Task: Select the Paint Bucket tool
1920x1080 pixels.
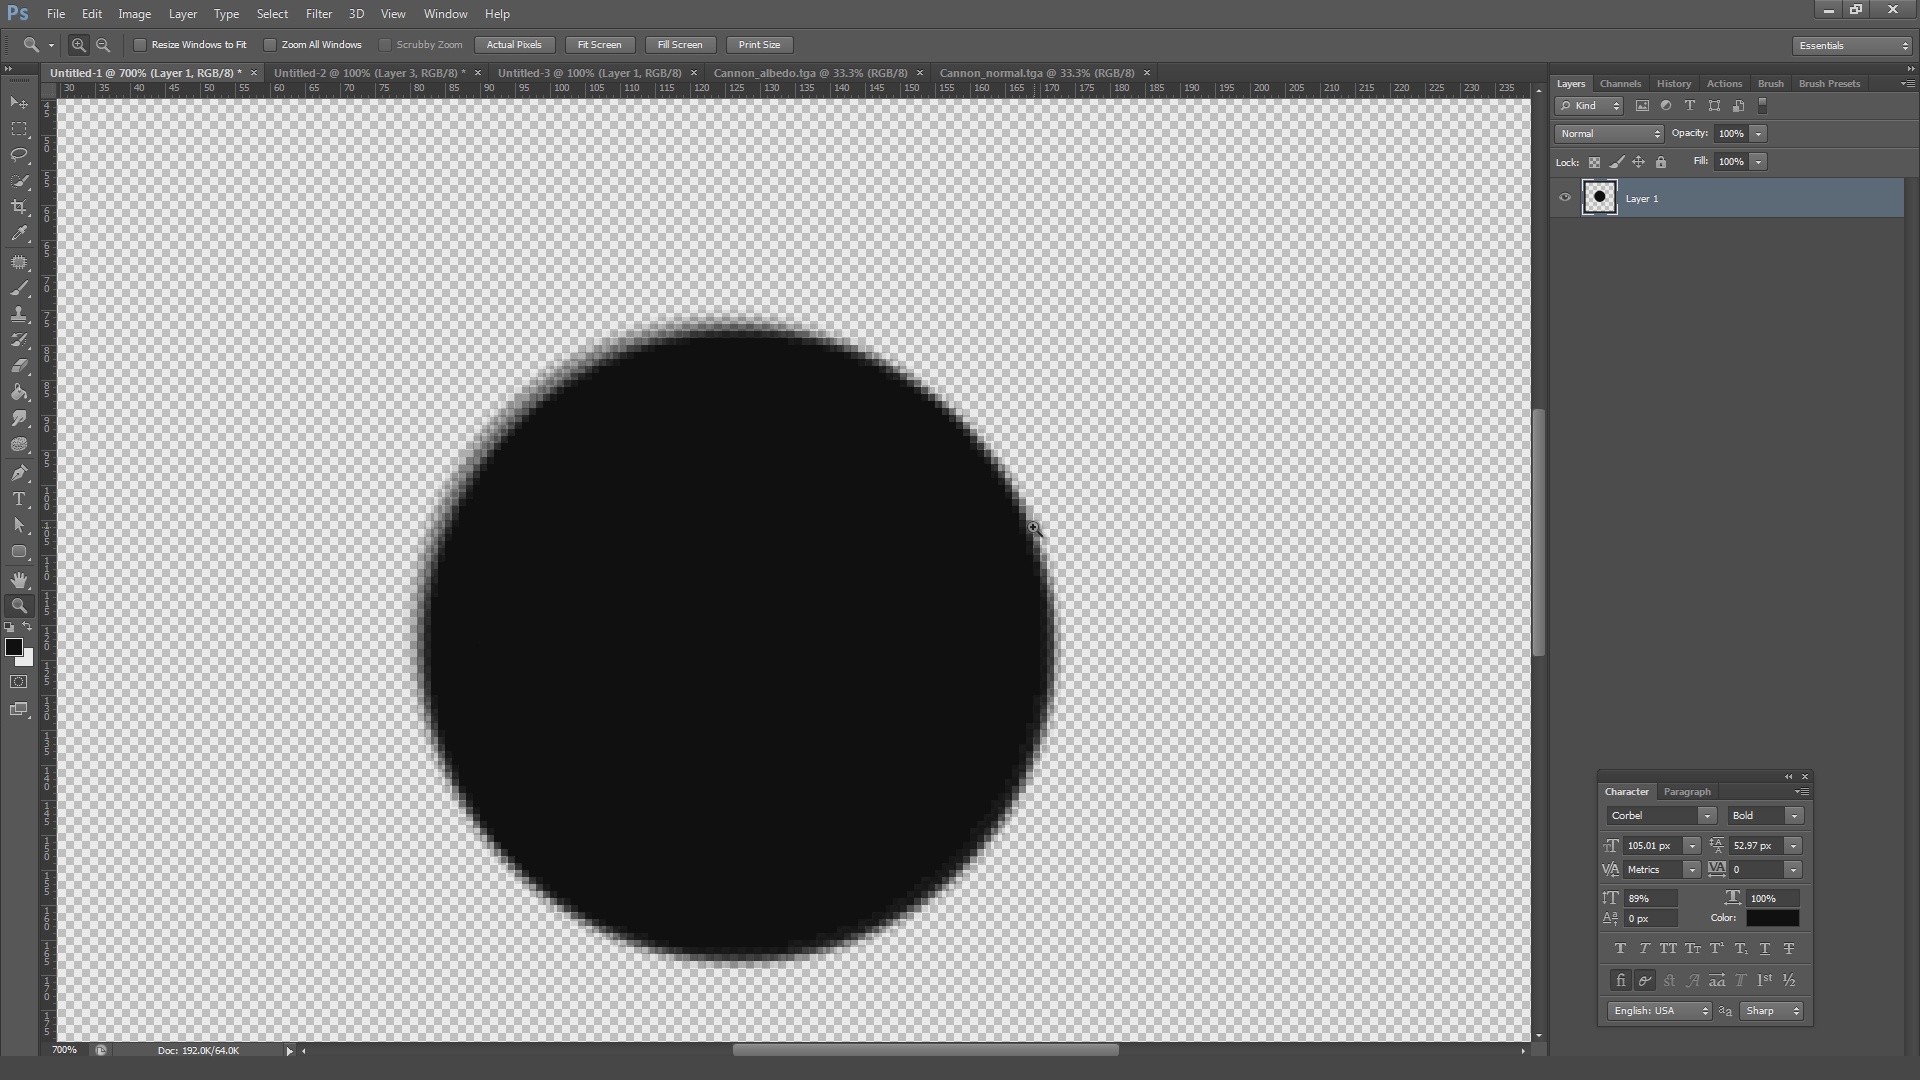Action: [x=19, y=392]
